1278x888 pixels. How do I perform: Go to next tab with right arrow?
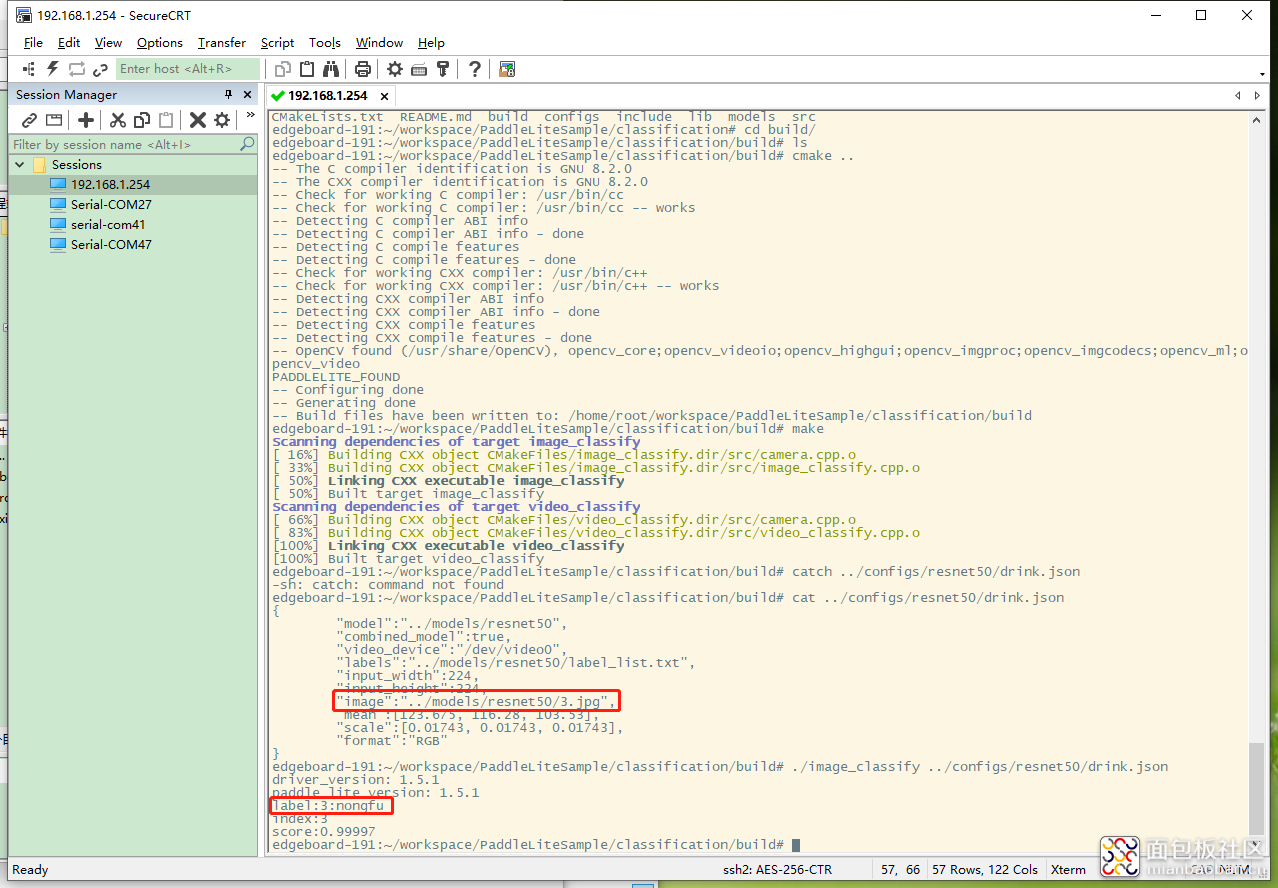[x=1258, y=96]
